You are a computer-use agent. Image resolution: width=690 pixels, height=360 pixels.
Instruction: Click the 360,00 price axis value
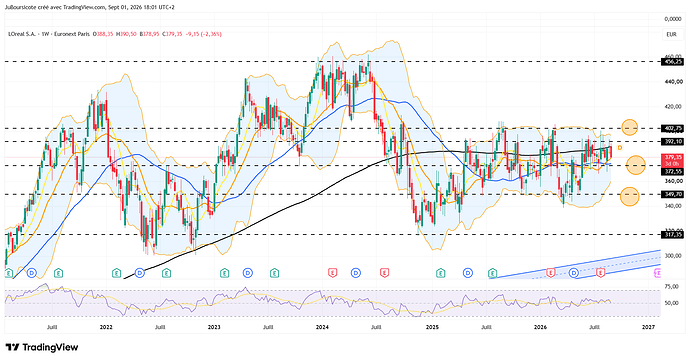(x=674, y=180)
